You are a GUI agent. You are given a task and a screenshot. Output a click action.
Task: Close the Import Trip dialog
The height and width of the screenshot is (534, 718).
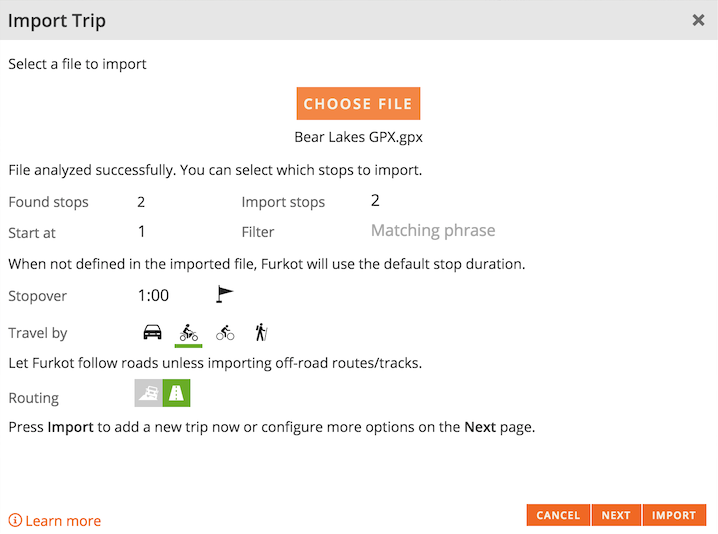coord(698,20)
